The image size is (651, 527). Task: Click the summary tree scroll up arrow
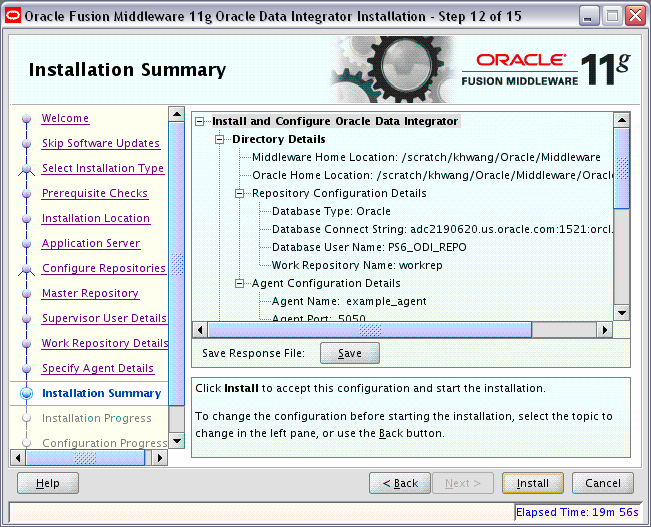[x=622, y=120]
